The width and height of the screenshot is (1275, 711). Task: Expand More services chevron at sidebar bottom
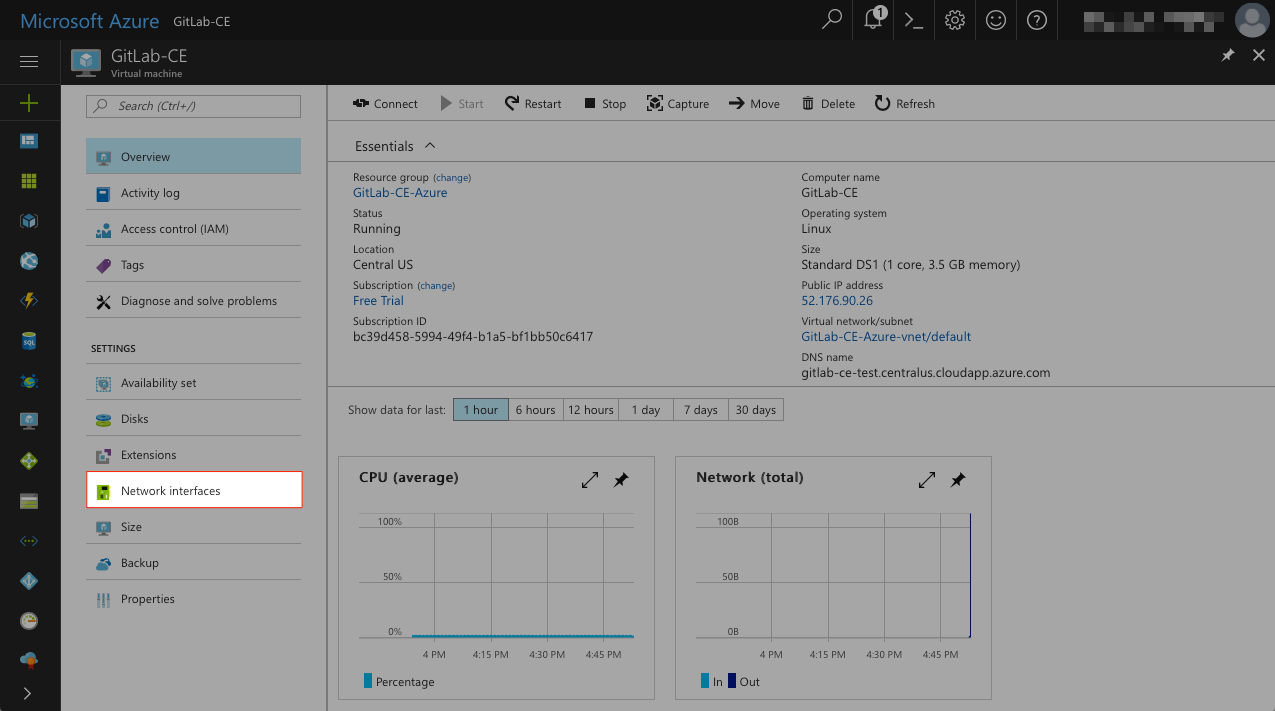coord(28,693)
